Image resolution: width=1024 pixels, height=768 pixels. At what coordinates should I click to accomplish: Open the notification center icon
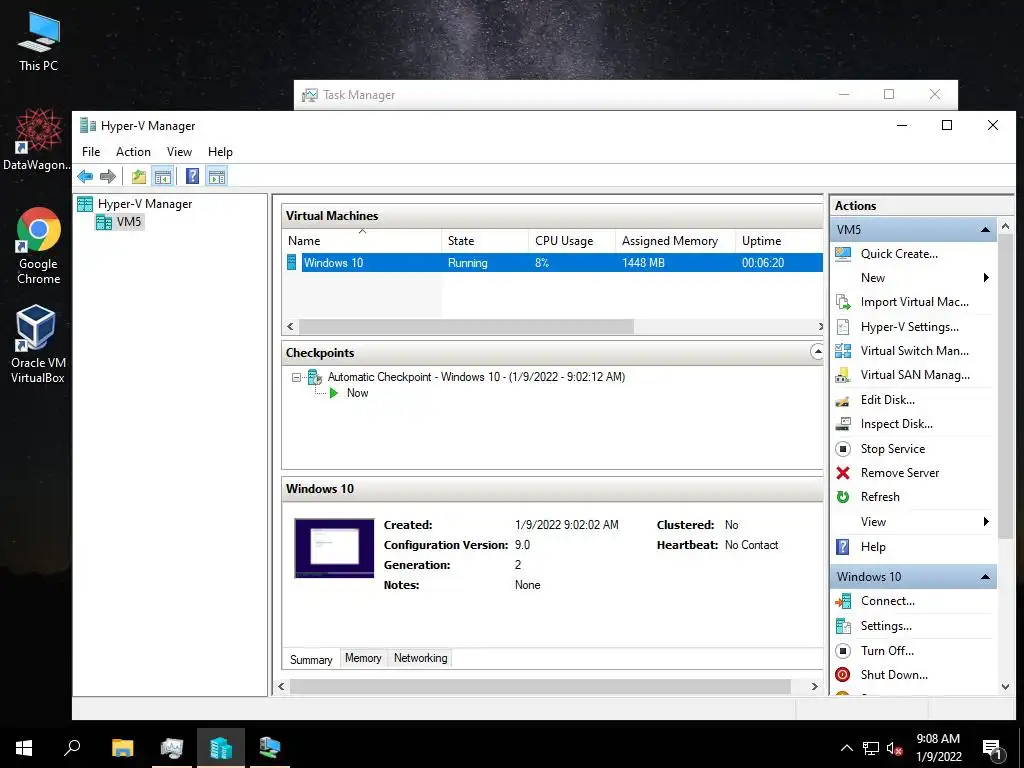(993, 749)
